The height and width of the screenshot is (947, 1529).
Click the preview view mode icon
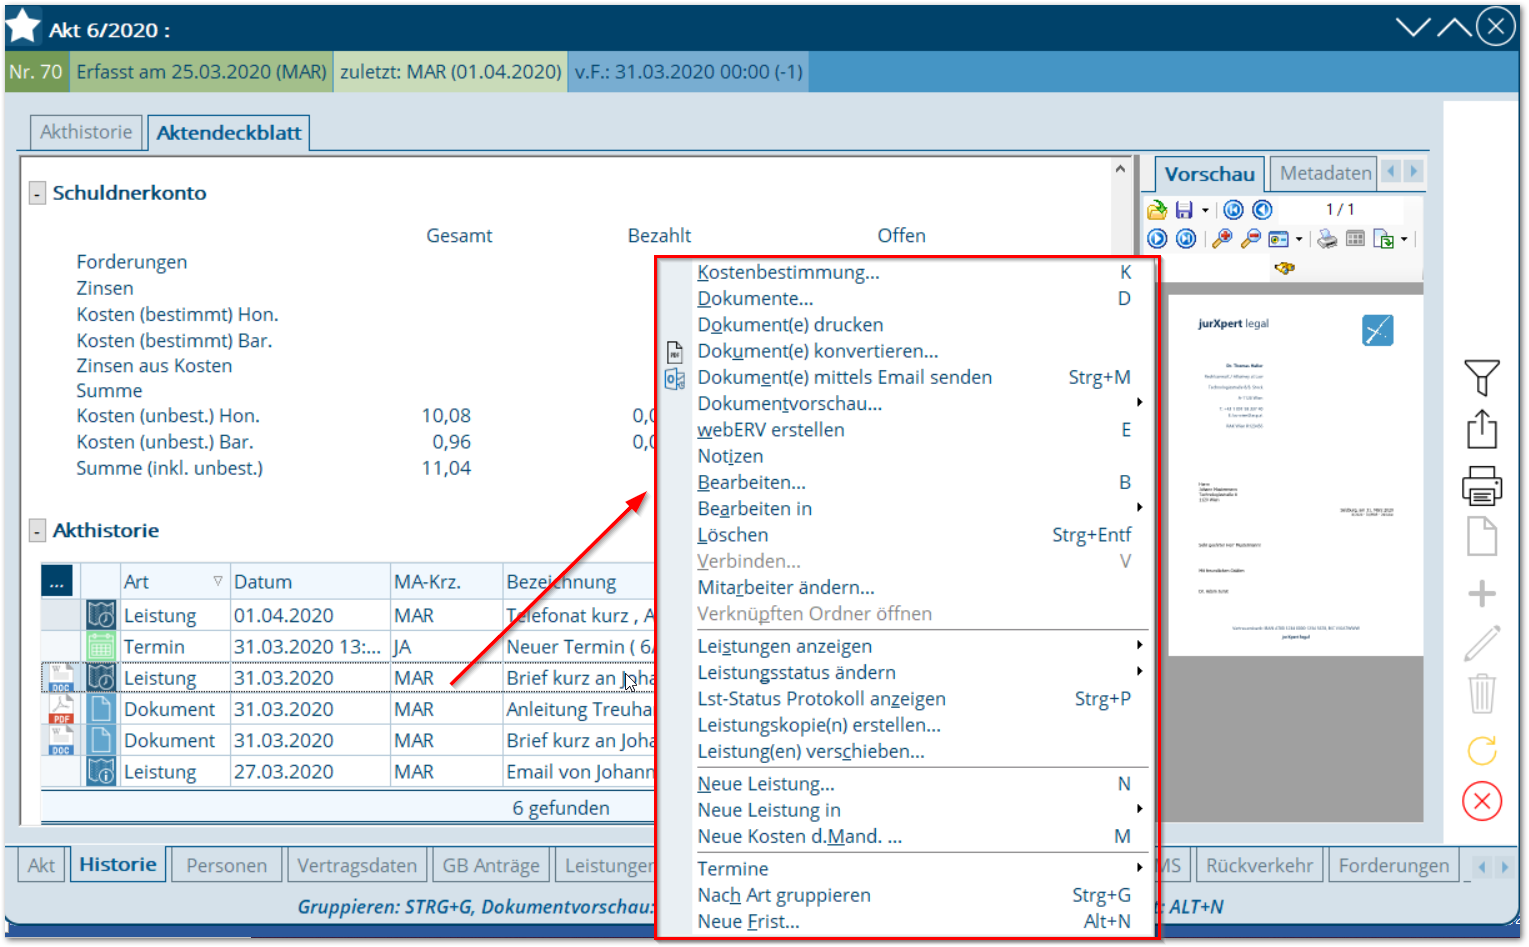(x=1278, y=239)
